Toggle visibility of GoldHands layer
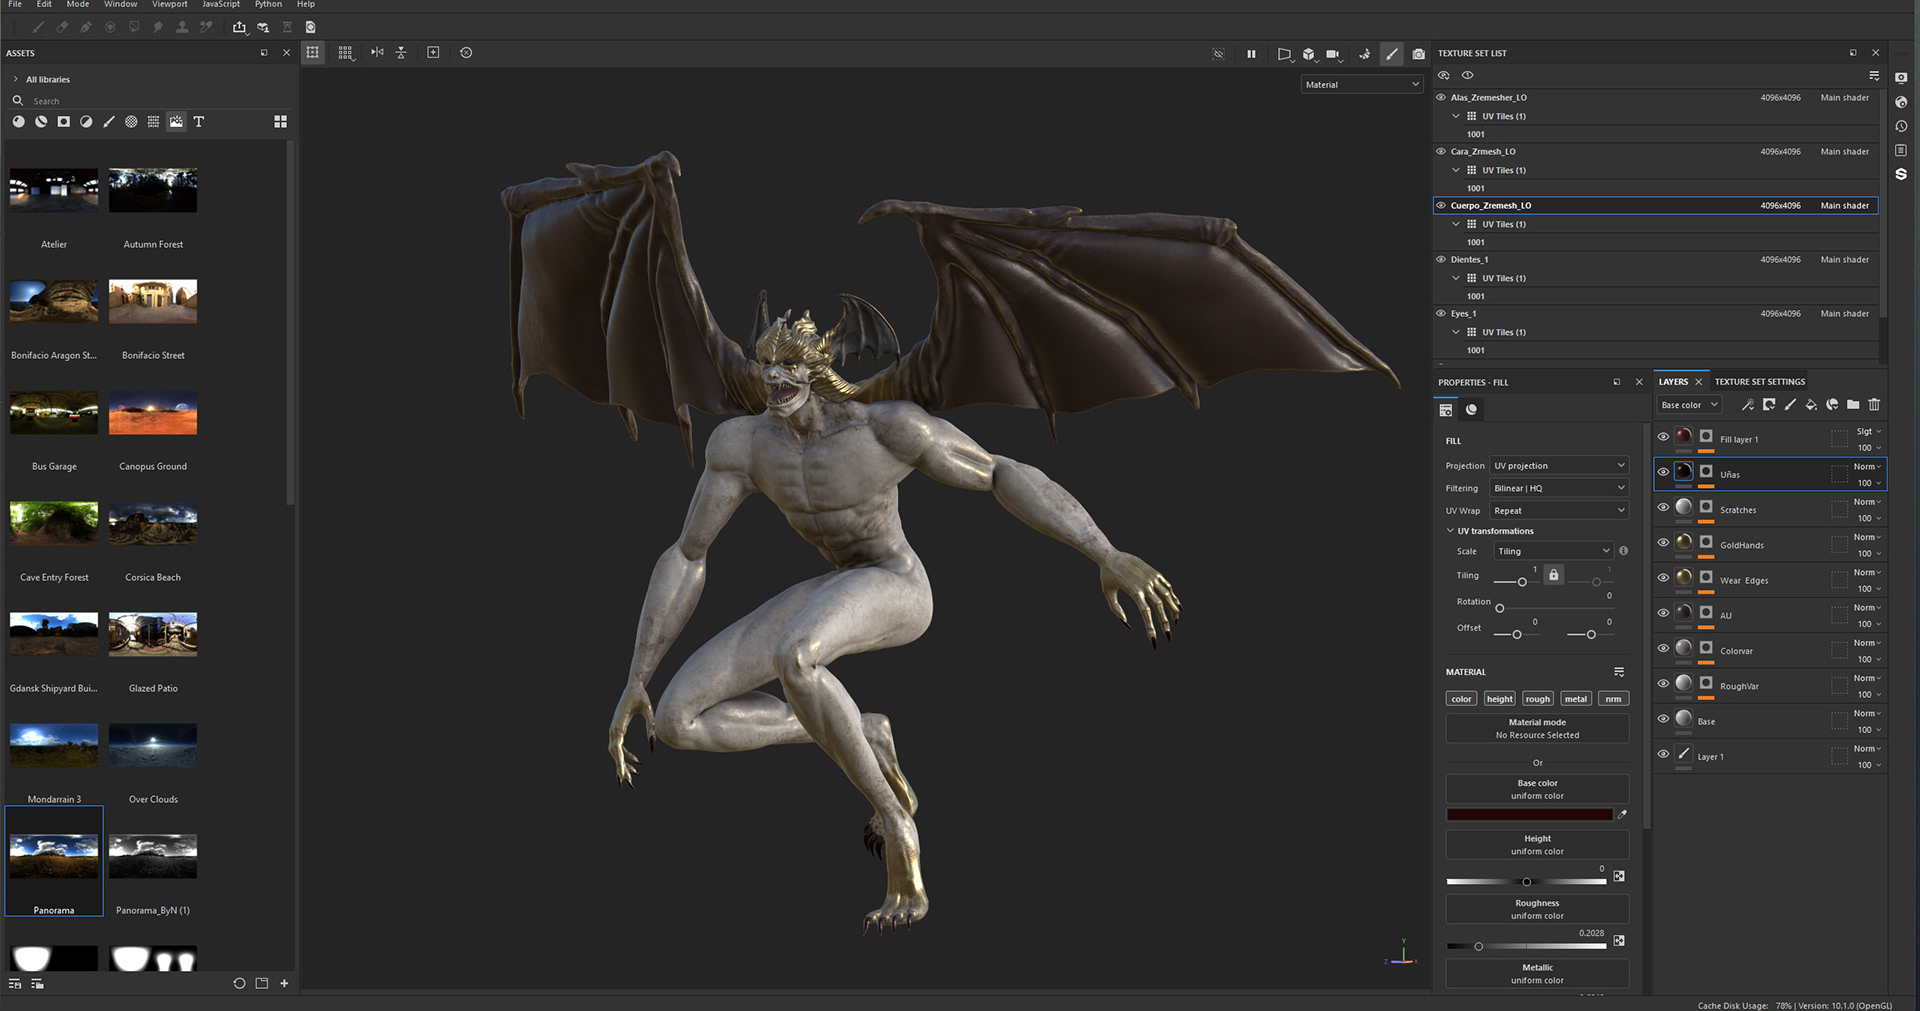 click(x=1663, y=543)
